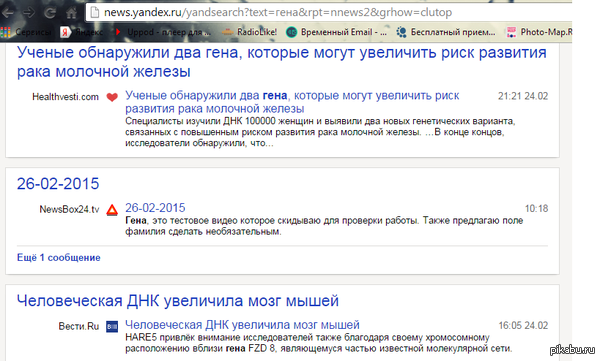
Task: Click the Бесплатный прием bookmark favicon
Action: tap(401, 33)
